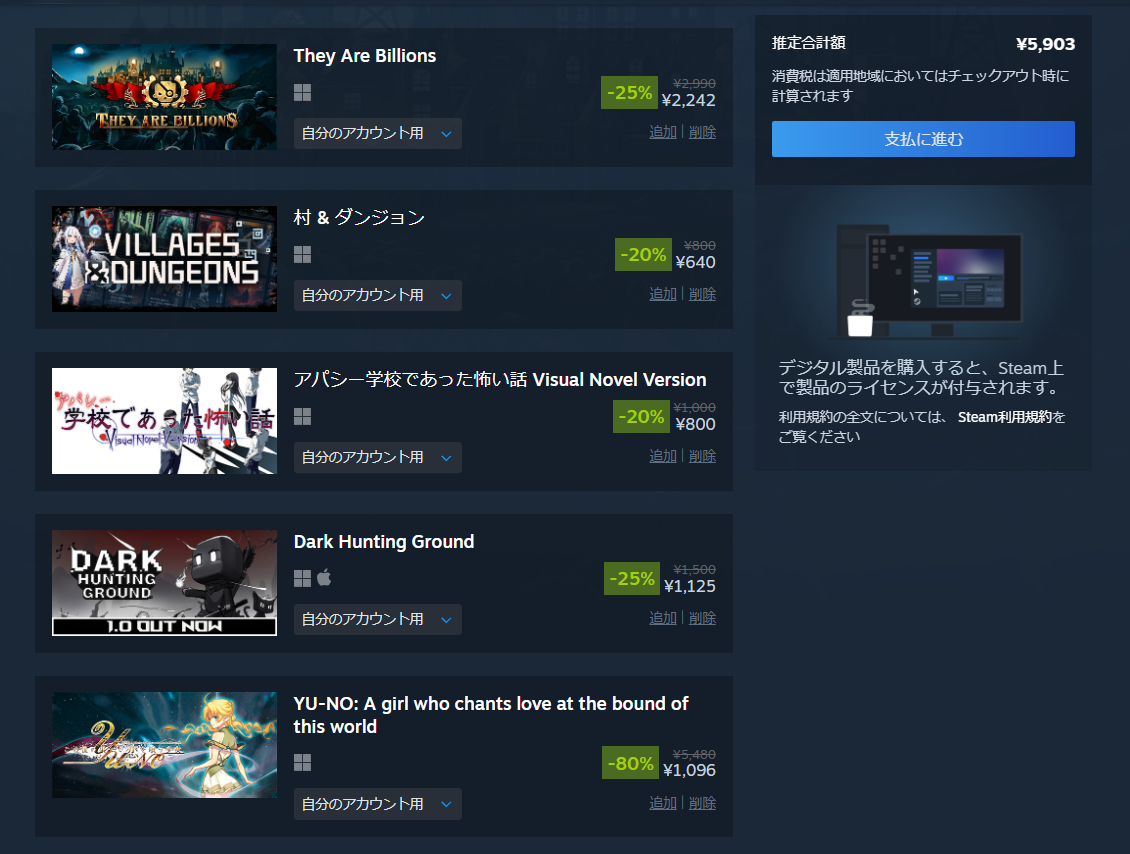Click 追加 link for 村 & ダンジョン
Viewport: 1130px width, 854px height.
663,294
